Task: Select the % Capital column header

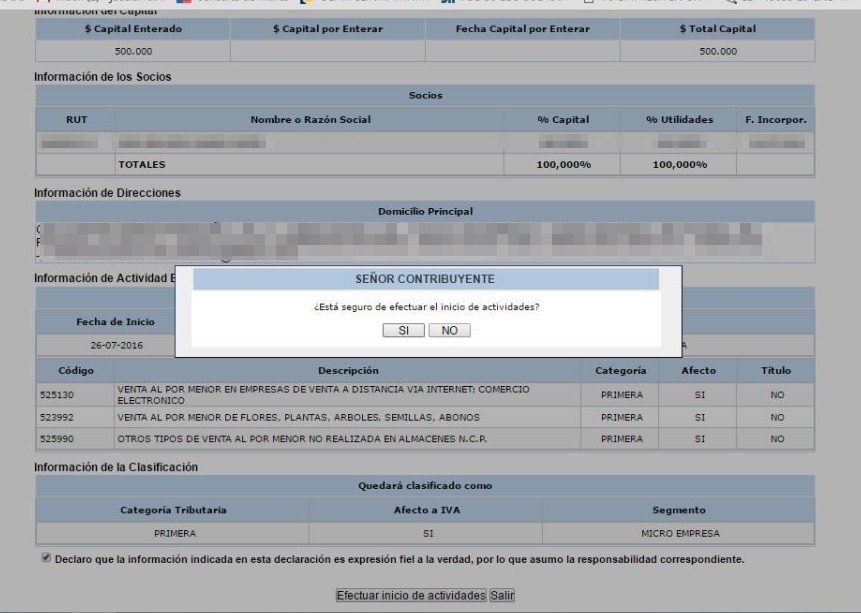Action: pyautogui.click(x=563, y=120)
